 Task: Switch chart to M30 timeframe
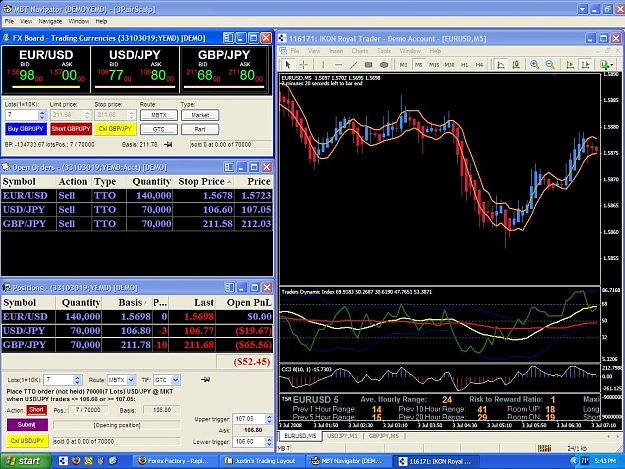click(x=449, y=65)
